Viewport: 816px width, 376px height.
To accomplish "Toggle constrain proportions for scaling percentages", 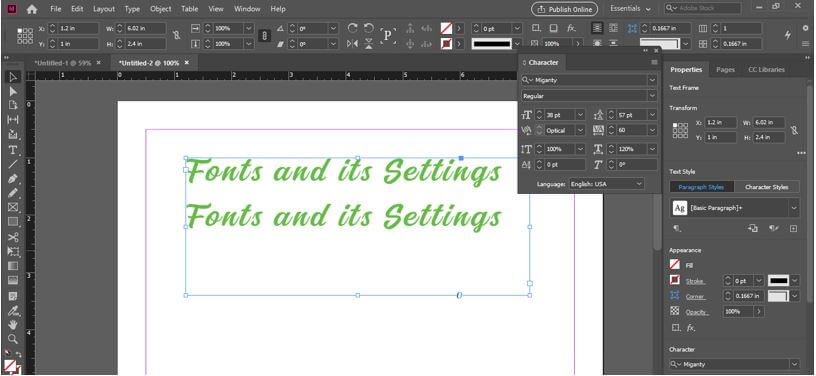I will point(264,35).
